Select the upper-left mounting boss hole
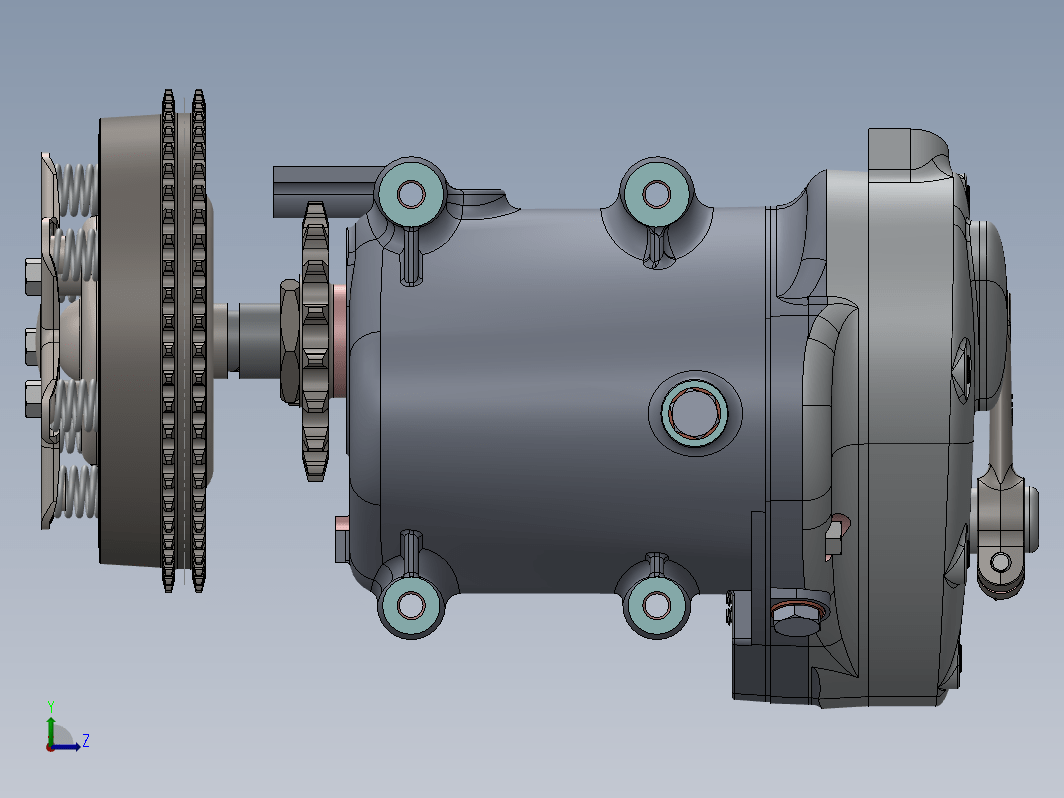Viewport: 1064px width, 798px height. [411, 194]
